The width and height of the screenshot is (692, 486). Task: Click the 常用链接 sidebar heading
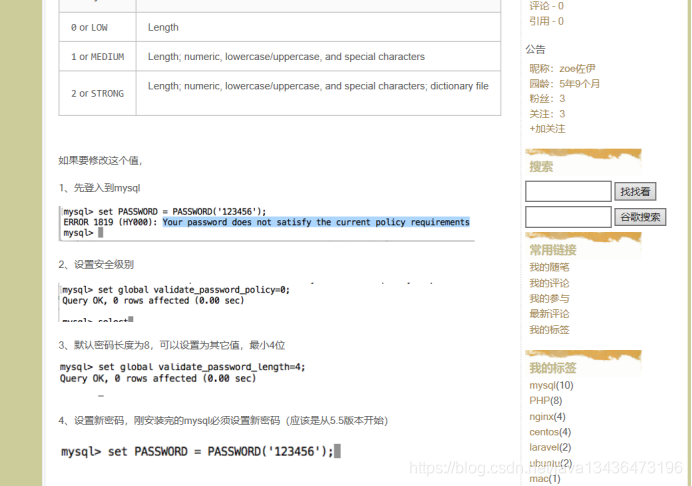[x=553, y=250]
